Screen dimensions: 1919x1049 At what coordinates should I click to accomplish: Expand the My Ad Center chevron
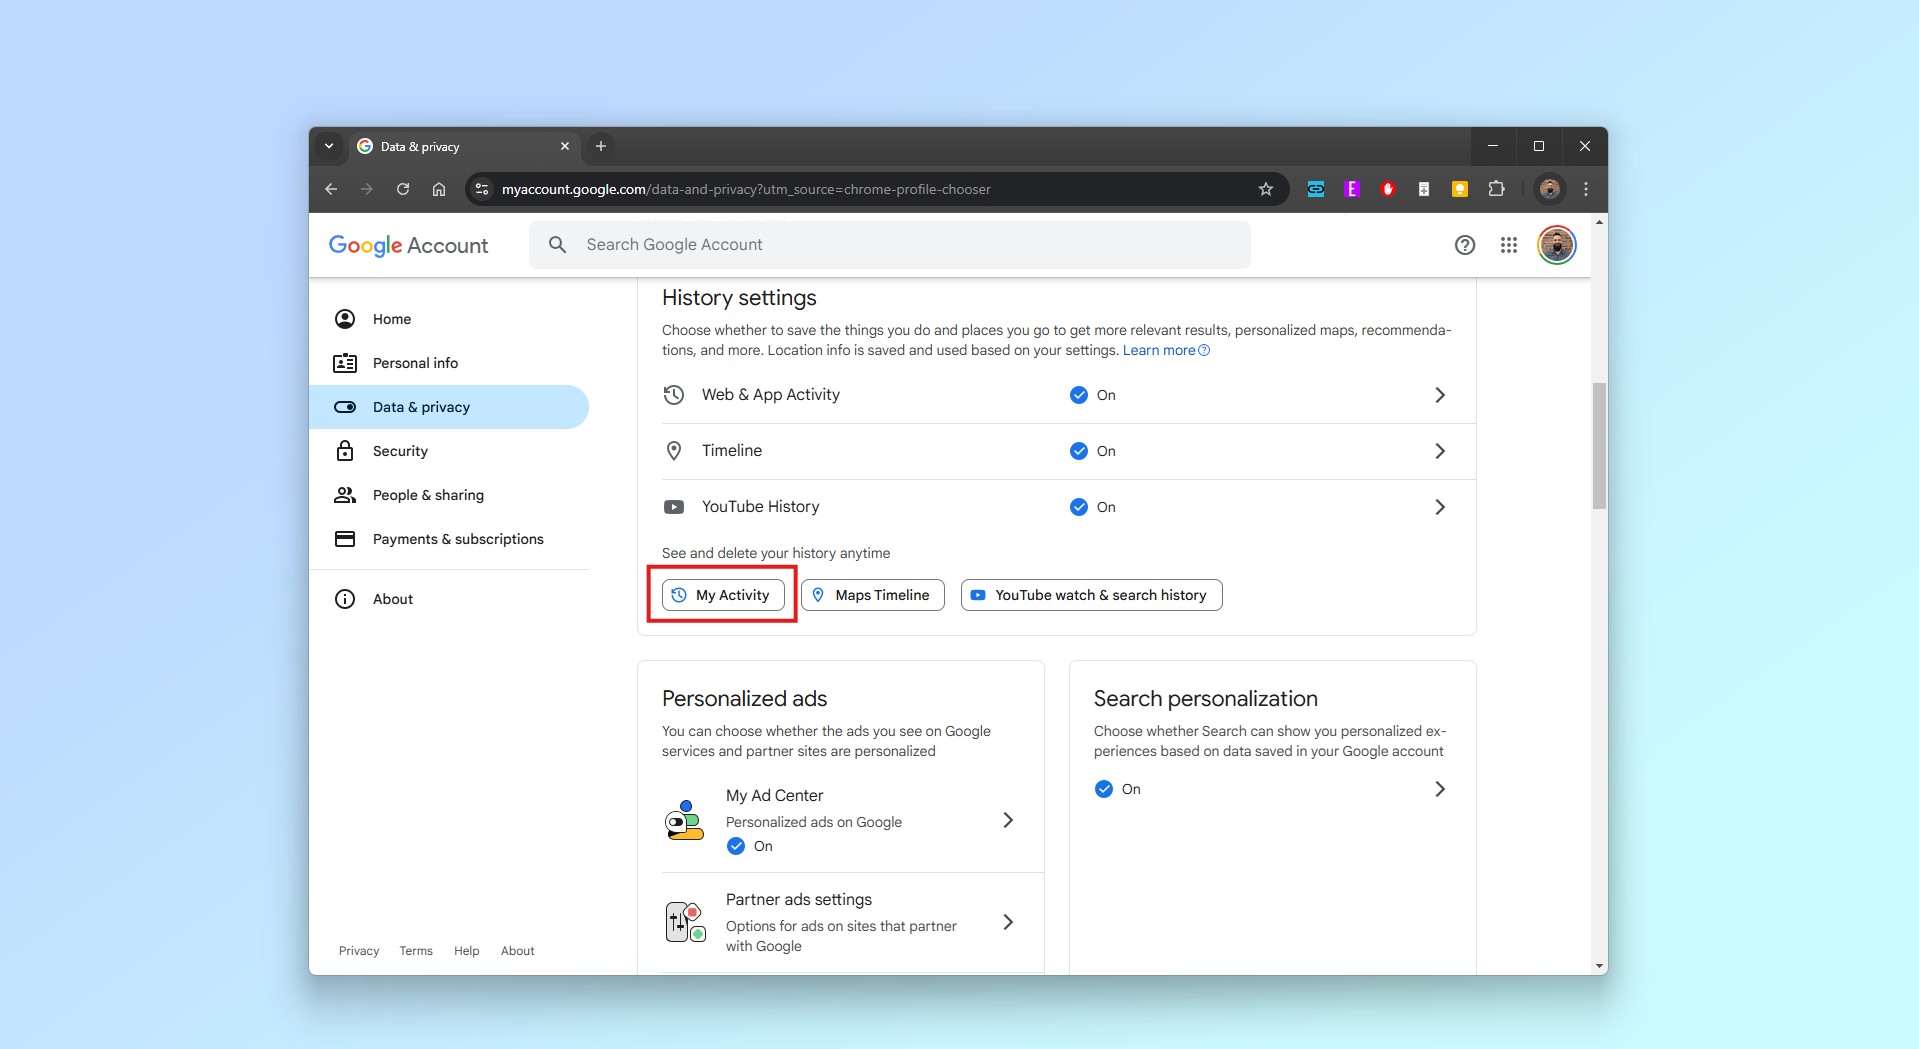point(1007,820)
